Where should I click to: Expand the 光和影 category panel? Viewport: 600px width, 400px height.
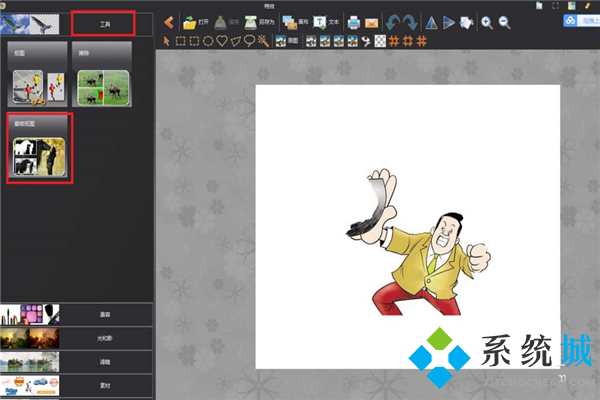76,336
